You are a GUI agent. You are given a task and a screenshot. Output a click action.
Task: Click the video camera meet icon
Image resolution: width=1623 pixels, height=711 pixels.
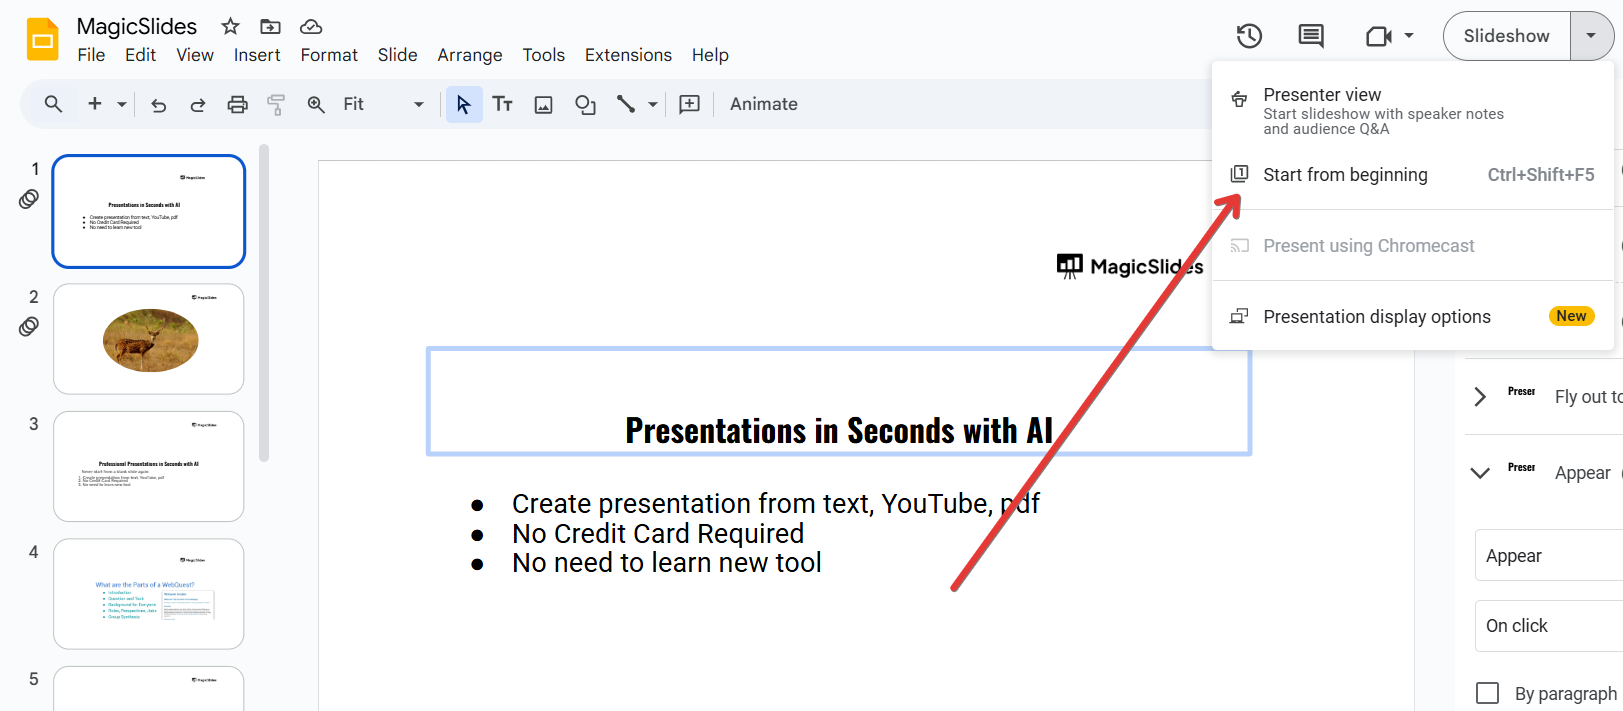1379,36
